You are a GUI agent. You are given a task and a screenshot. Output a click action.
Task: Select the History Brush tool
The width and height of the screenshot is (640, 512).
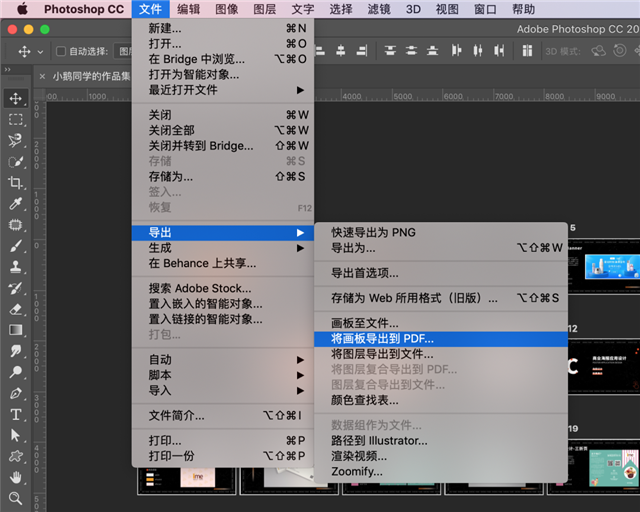click(16, 288)
